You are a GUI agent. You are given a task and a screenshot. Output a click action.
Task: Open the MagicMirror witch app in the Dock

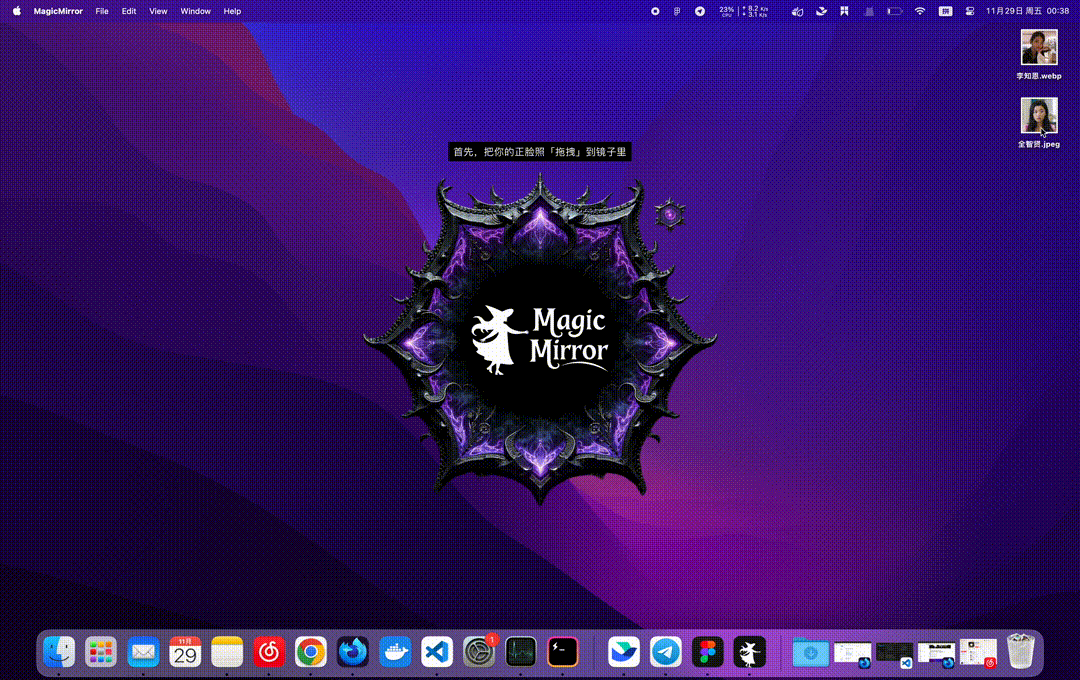coord(749,651)
